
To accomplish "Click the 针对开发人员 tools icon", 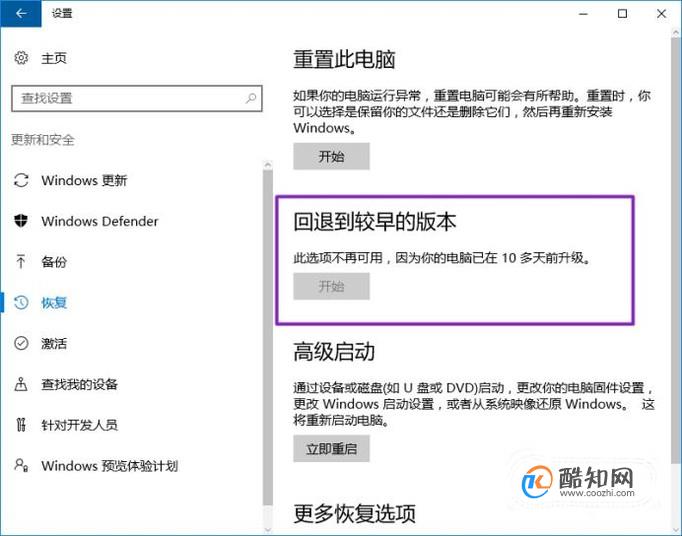I will [21, 425].
